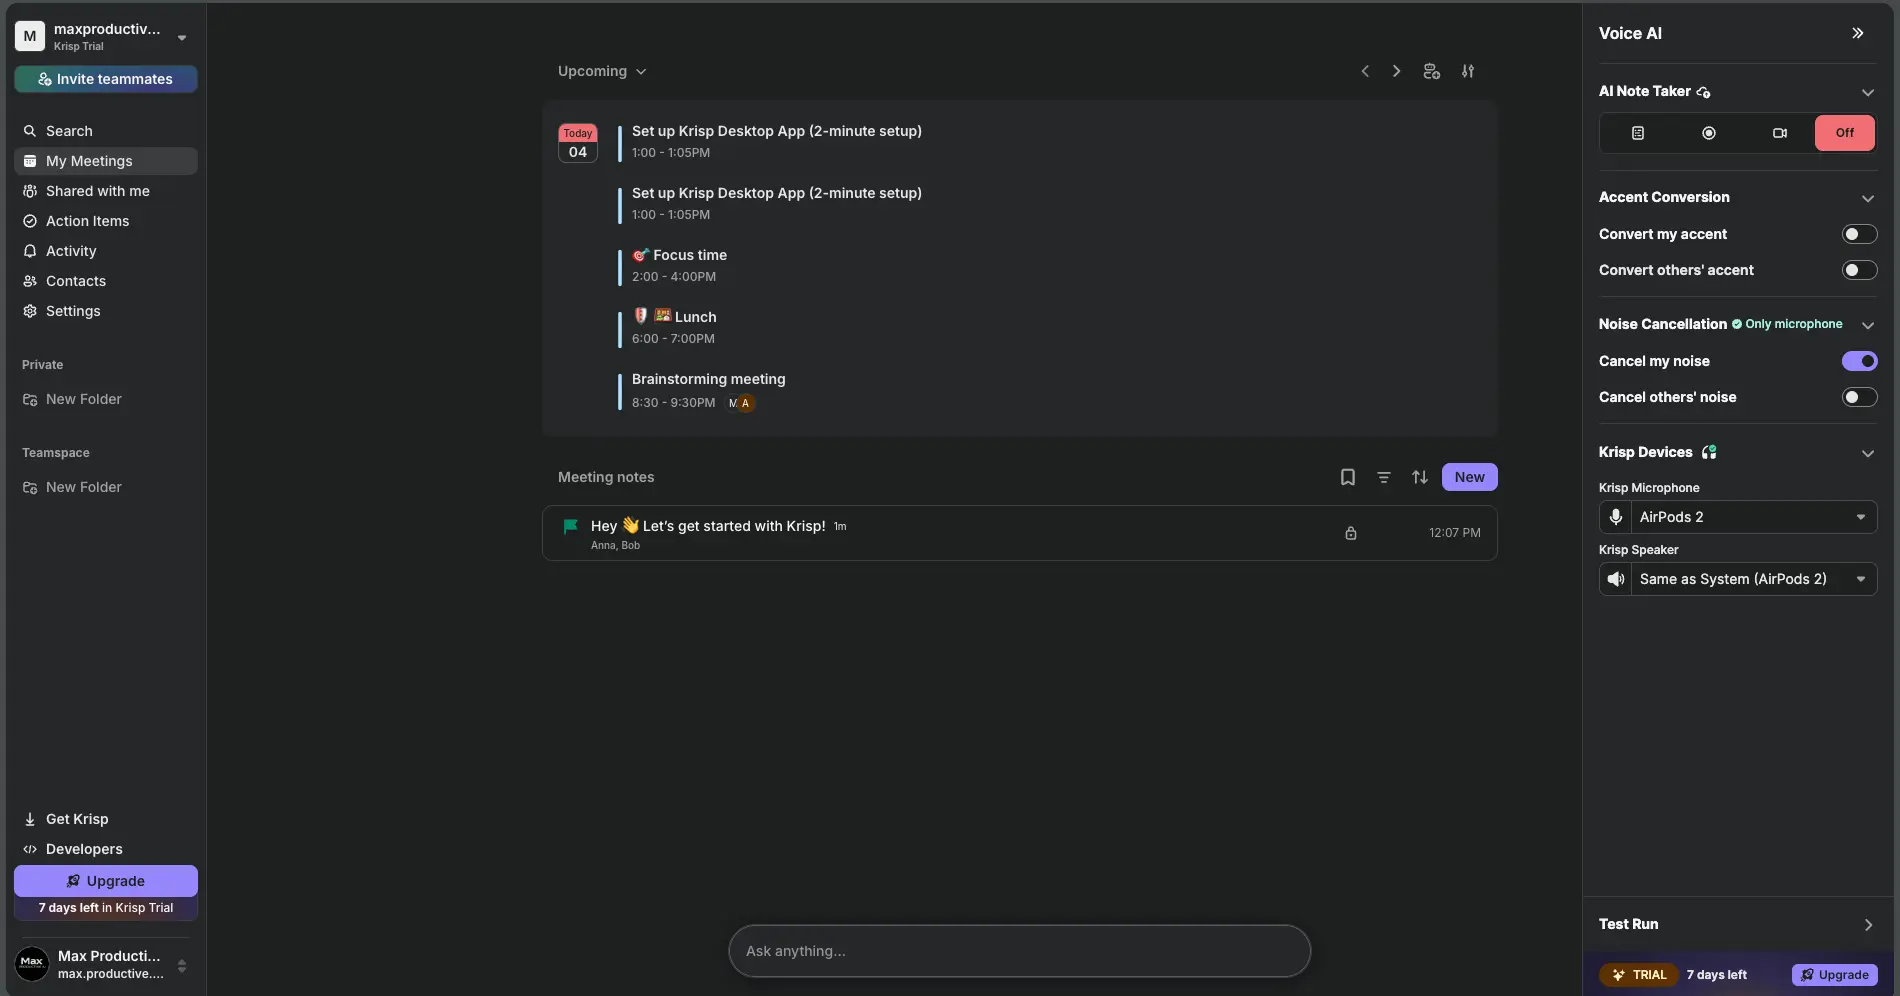Click the Only microphone status label
The width and height of the screenshot is (1900, 996).
tap(1787, 324)
